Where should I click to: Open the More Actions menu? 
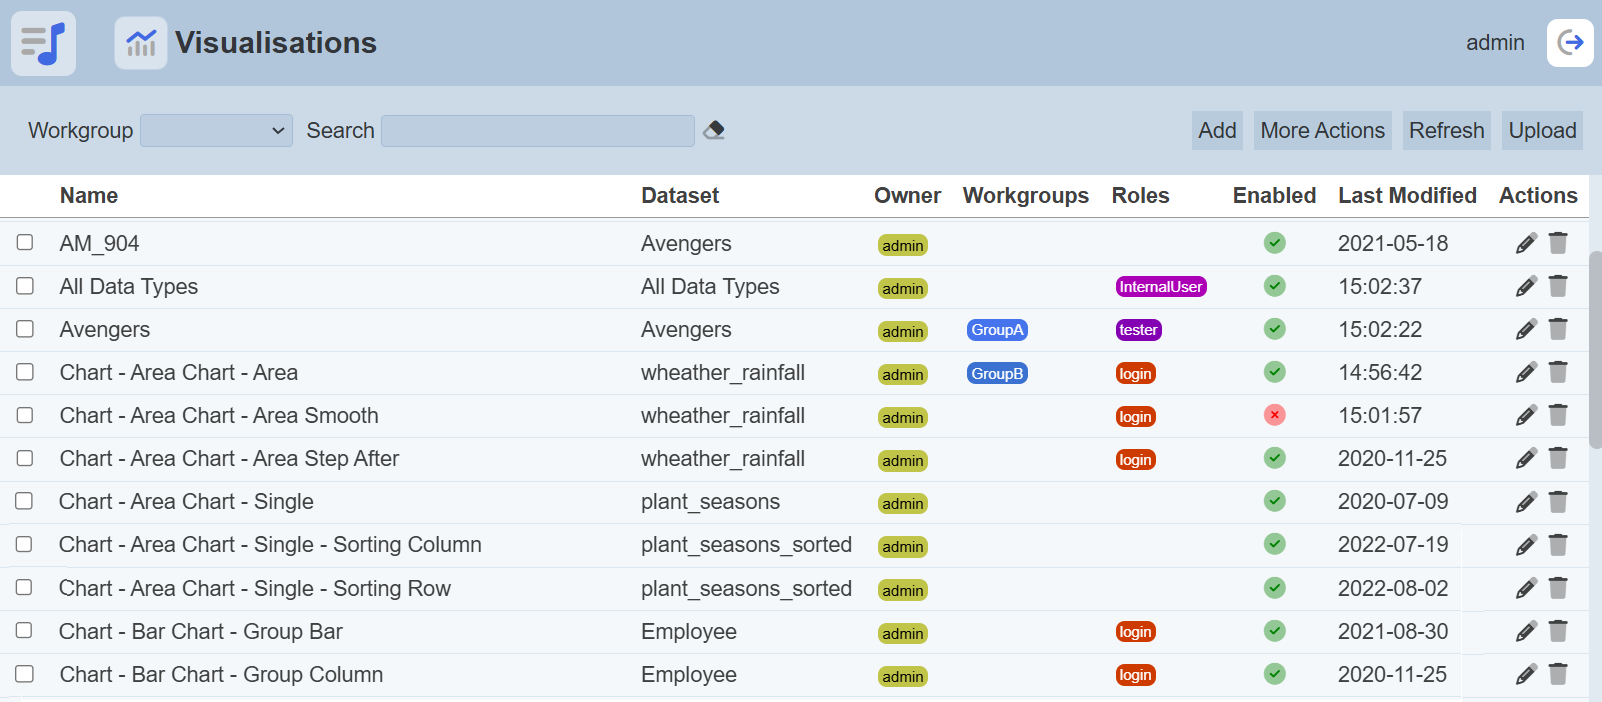coord(1322,131)
